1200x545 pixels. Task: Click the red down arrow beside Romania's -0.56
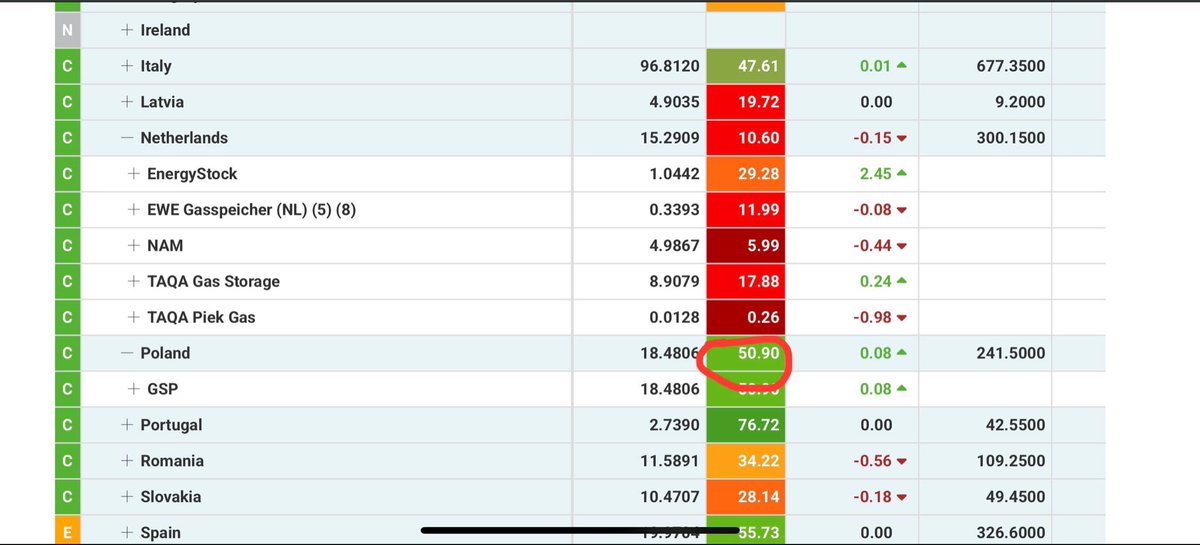902,461
